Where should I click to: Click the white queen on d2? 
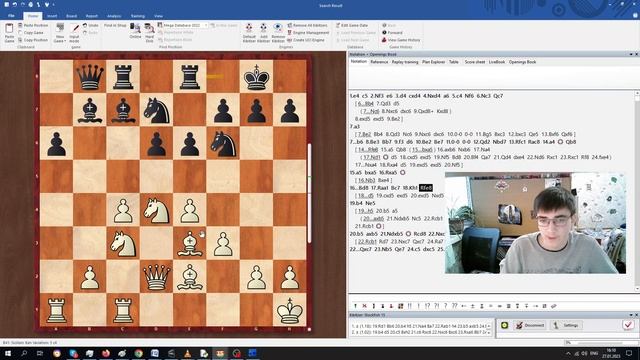(156, 276)
